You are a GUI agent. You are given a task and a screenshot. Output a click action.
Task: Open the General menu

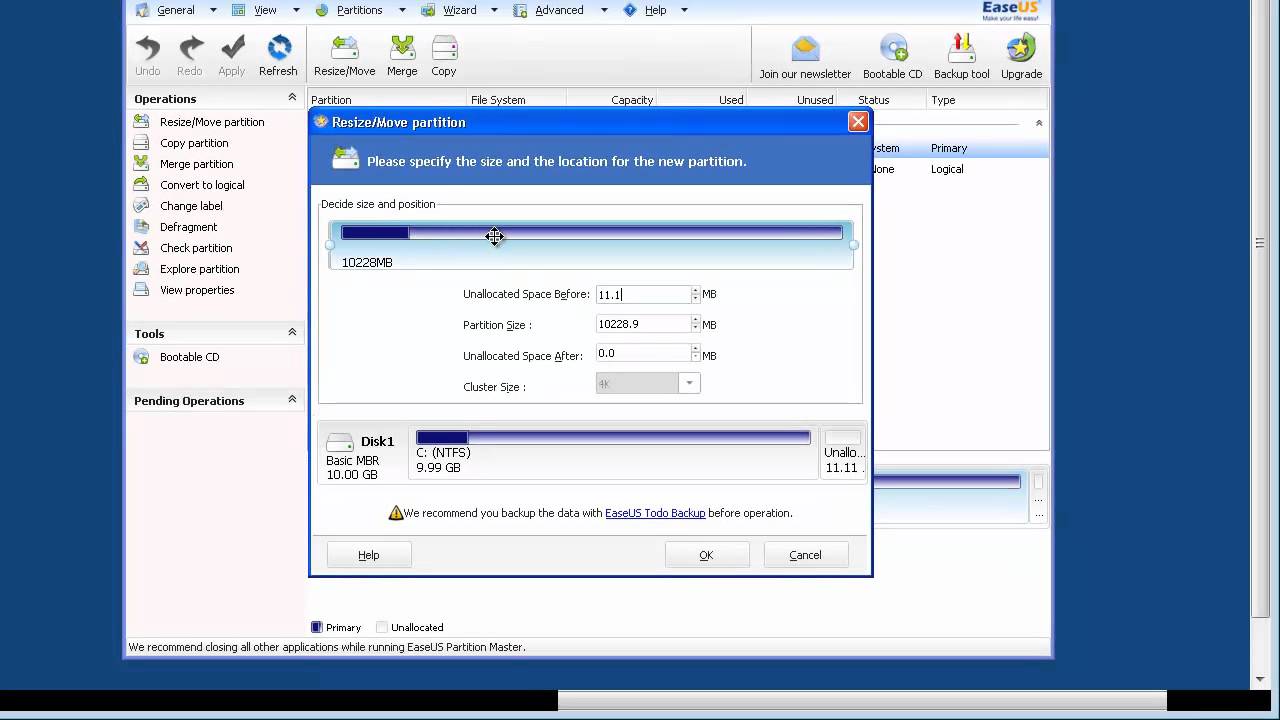click(x=176, y=10)
